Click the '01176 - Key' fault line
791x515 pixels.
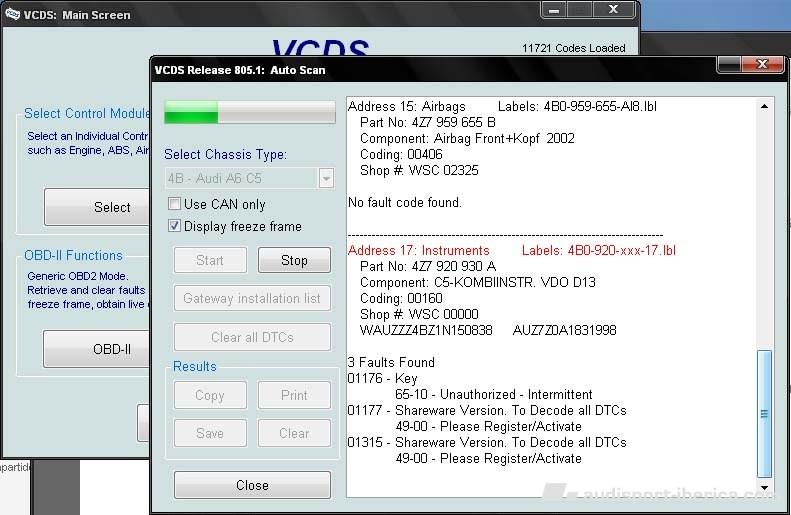click(382, 378)
